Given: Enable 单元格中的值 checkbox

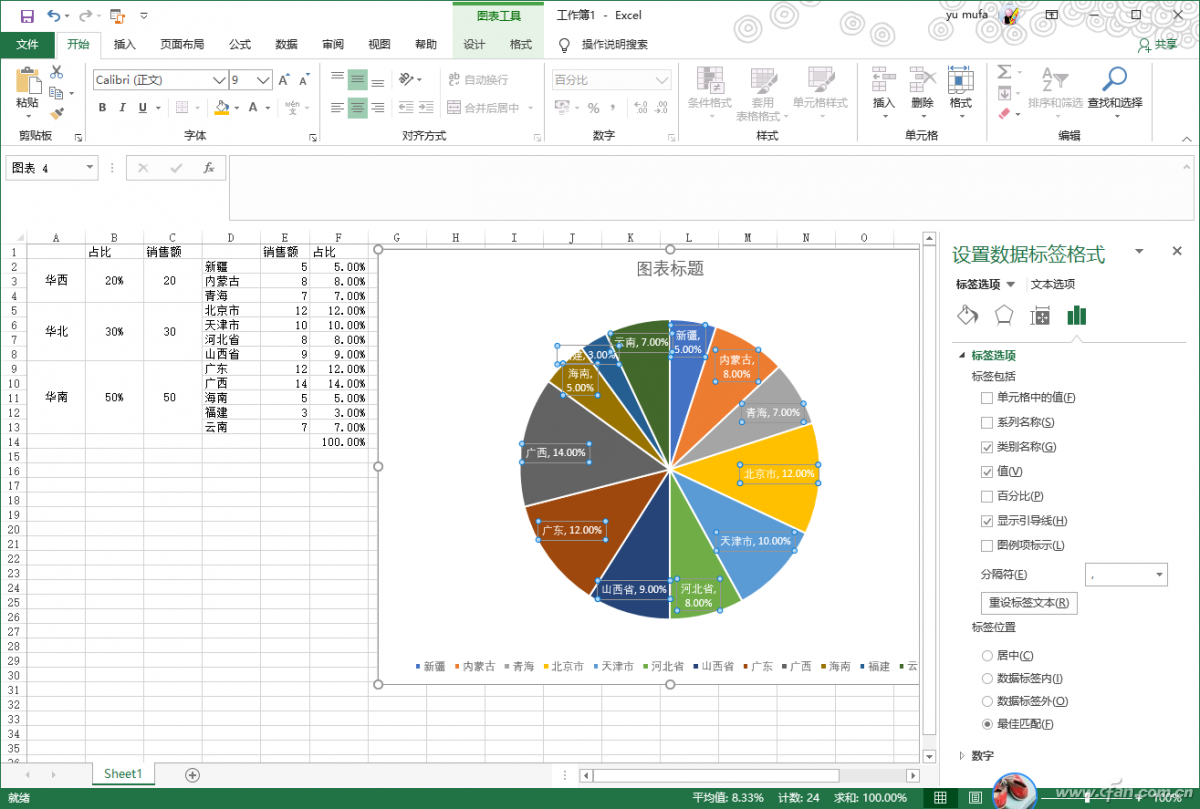Looking at the screenshot, I should pyautogui.click(x=987, y=398).
